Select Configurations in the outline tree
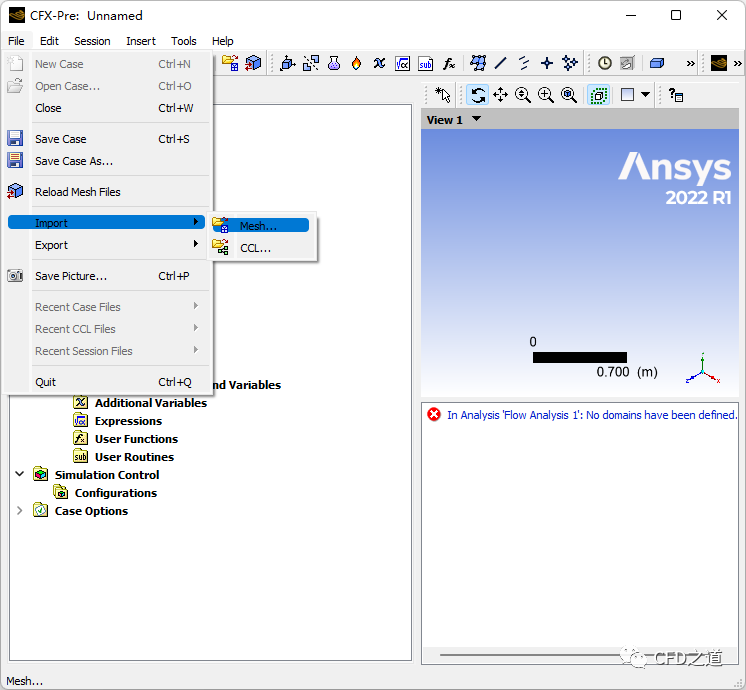 116,493
